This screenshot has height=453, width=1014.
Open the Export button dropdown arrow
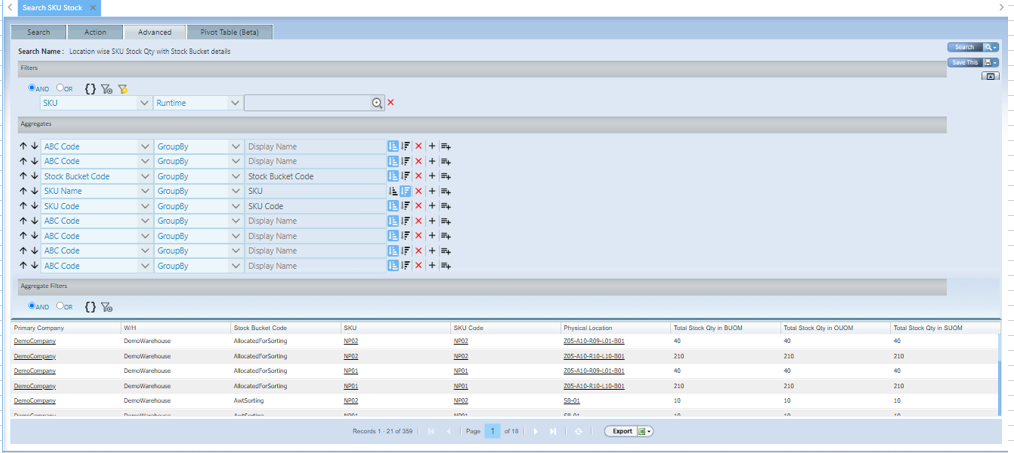pos(649,432)
